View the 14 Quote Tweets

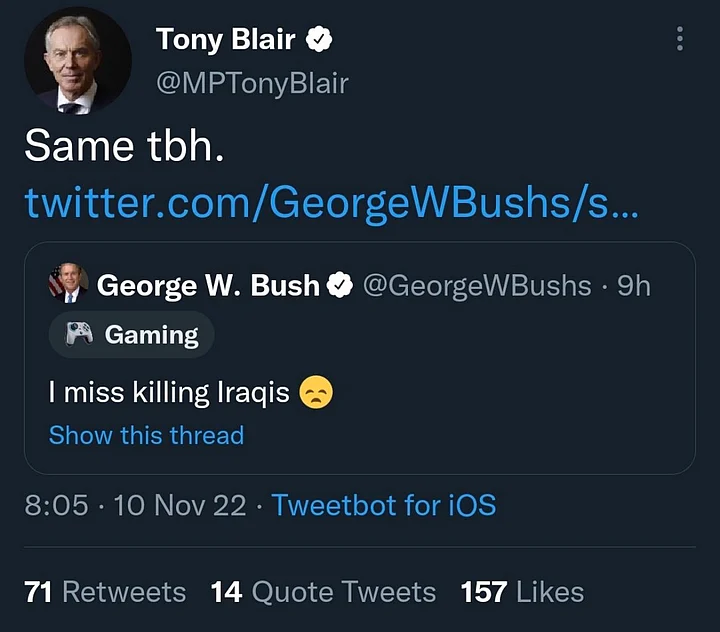click(x=323, y=592)
